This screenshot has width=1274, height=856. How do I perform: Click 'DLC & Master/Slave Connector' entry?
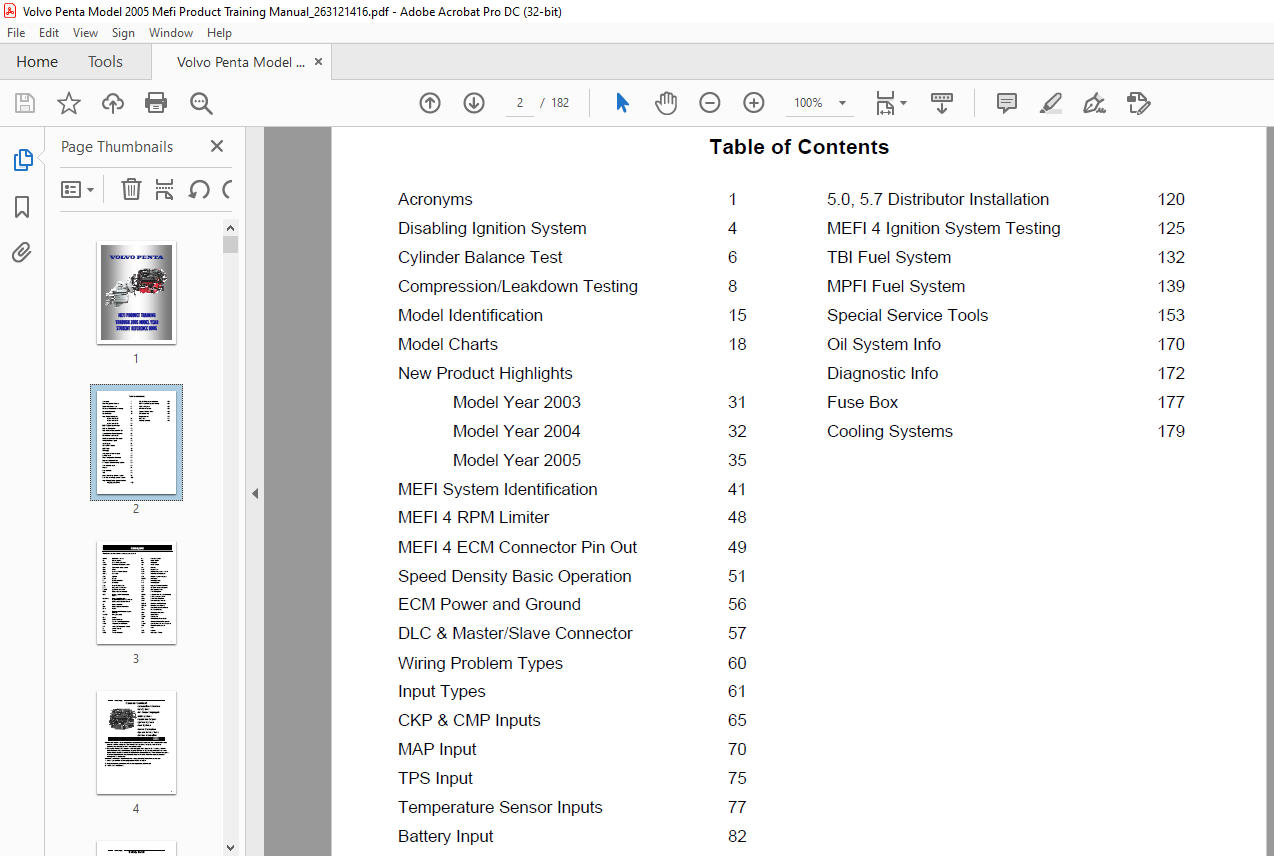pyautogui.click(x=515, y=633)
